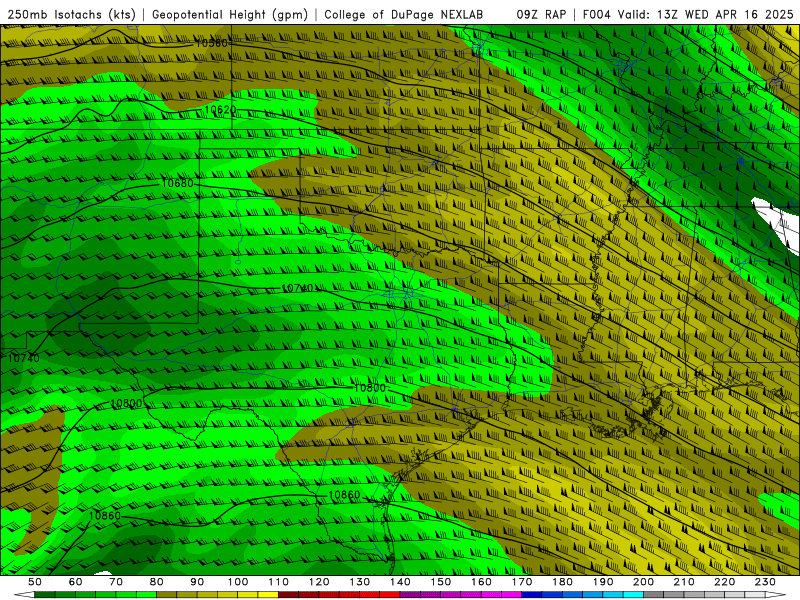Click the 130 tick label on the colorbar
Image resolution: width=800 pixels, height=600 pixels.
point(360,582)
